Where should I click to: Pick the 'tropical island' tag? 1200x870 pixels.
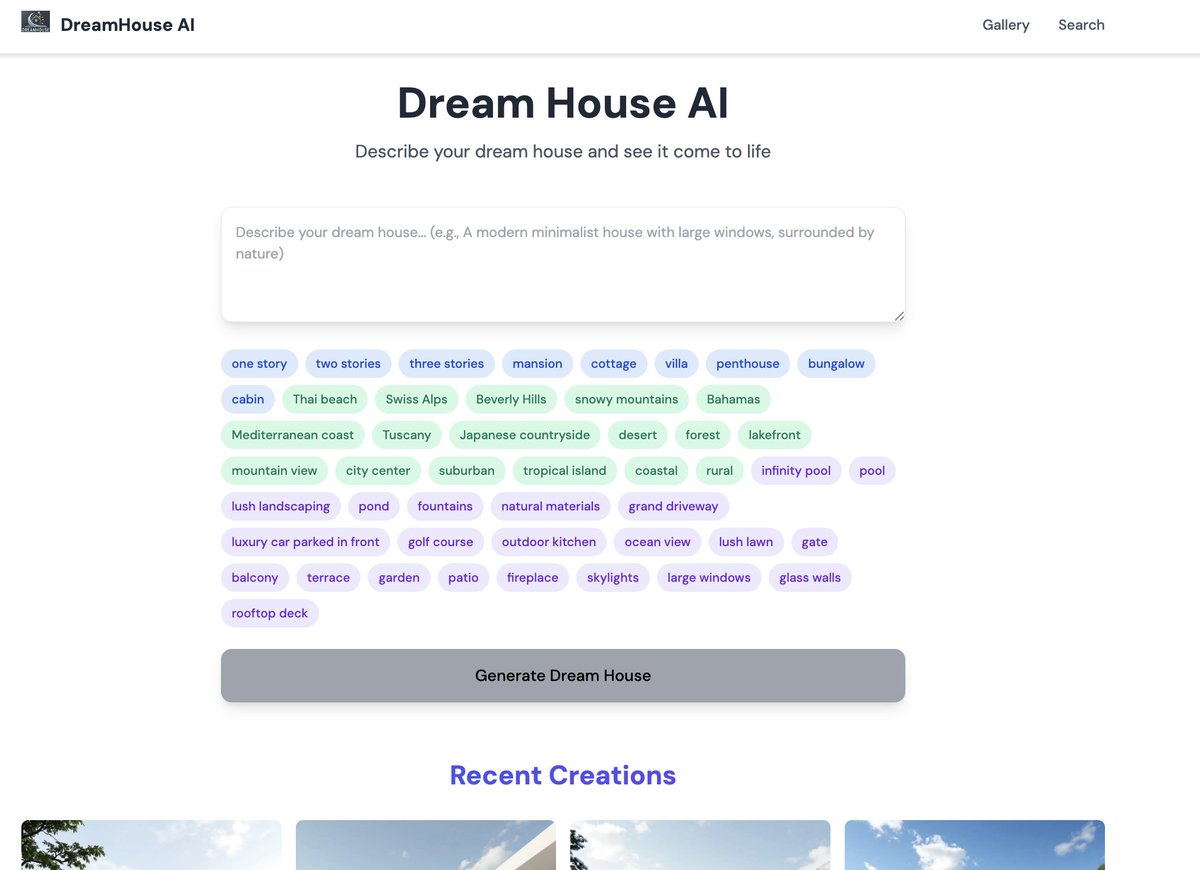point(565,471)
